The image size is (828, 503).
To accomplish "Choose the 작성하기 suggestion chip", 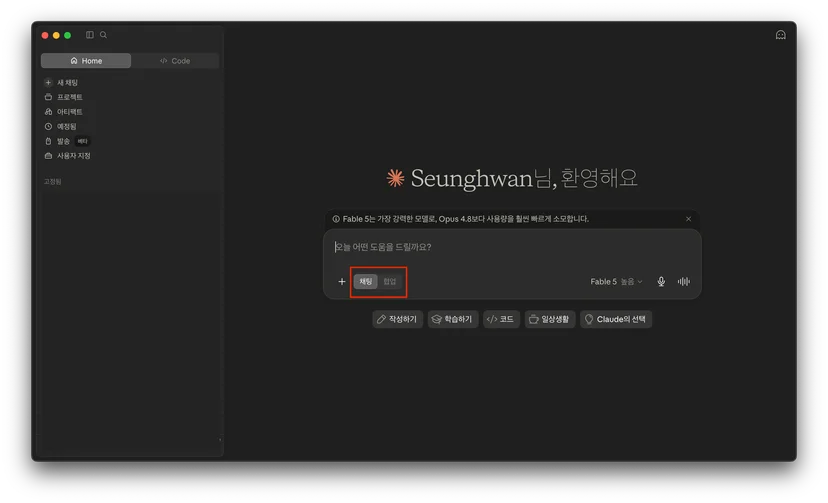I will 398,319.
